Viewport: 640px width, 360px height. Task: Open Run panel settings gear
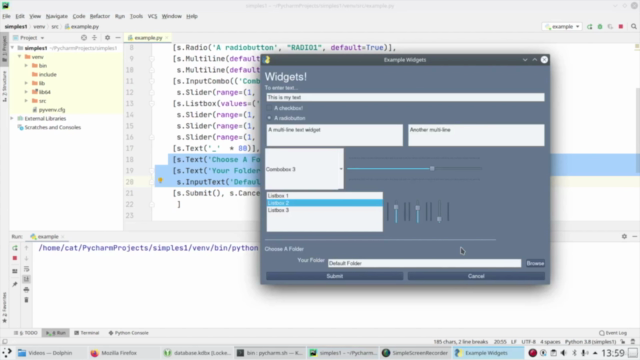pyautogui.click(x=624, y=236)
